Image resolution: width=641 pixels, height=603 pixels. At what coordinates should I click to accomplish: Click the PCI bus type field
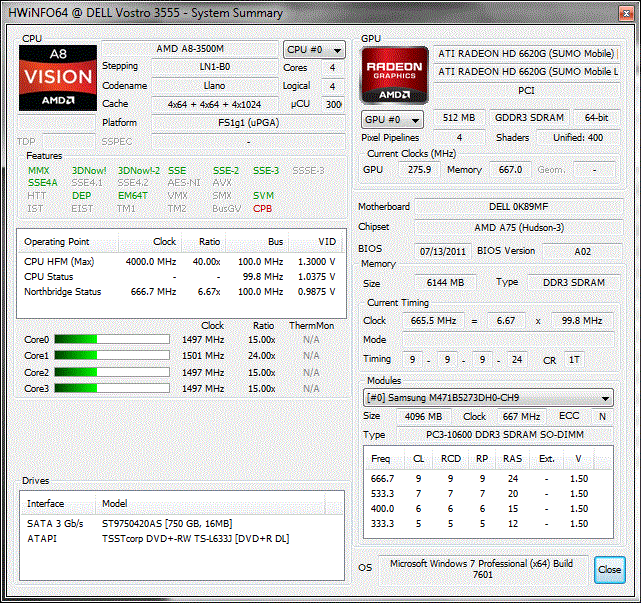(x=527, y=91)
